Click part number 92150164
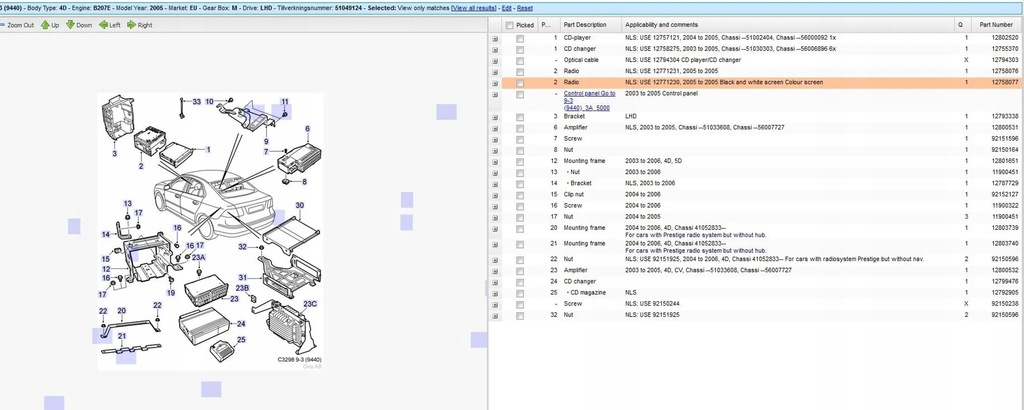This screenshot has width=1024, height=410. click(x=1004, y=150)
